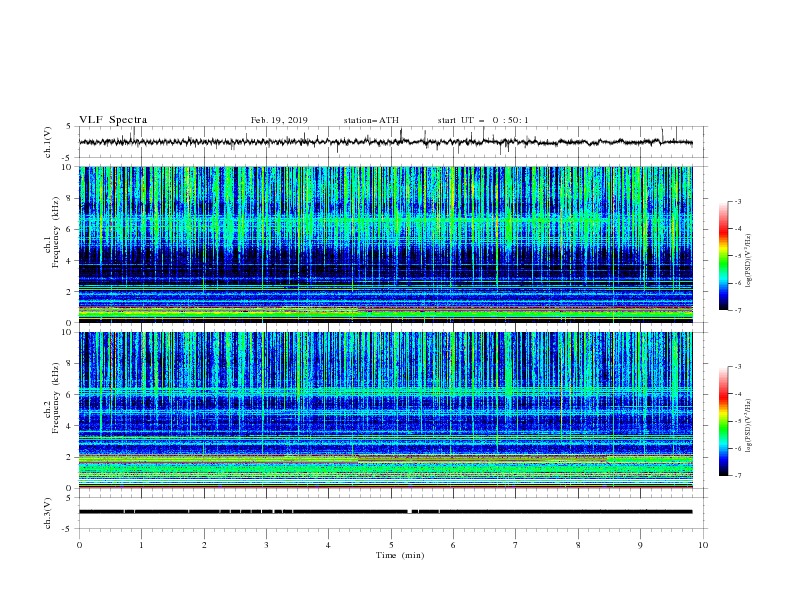Click the "start UT = 0 : 50: 1" text
This screenshot has width=792, height=612.
(x=483, y=120)
